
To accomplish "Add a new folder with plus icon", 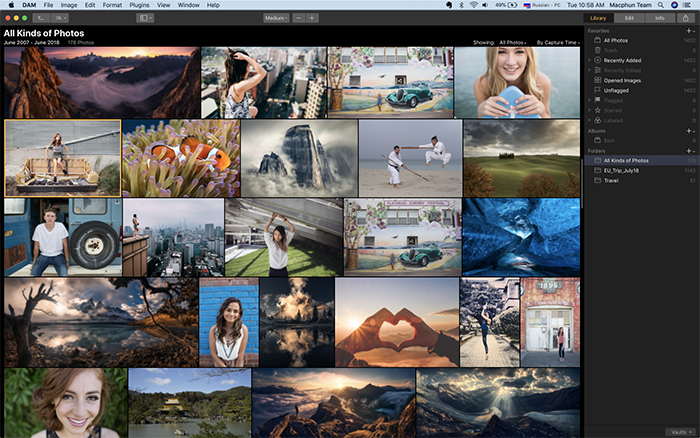I will pos(689,151).
